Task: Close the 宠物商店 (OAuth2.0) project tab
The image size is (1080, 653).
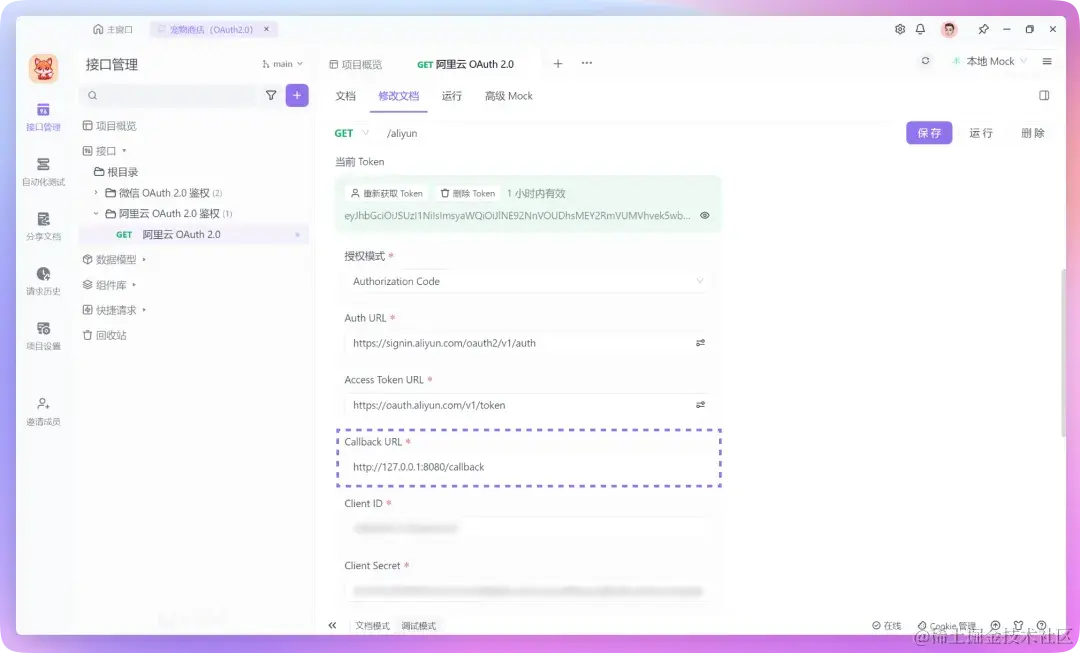Action: 267,29
